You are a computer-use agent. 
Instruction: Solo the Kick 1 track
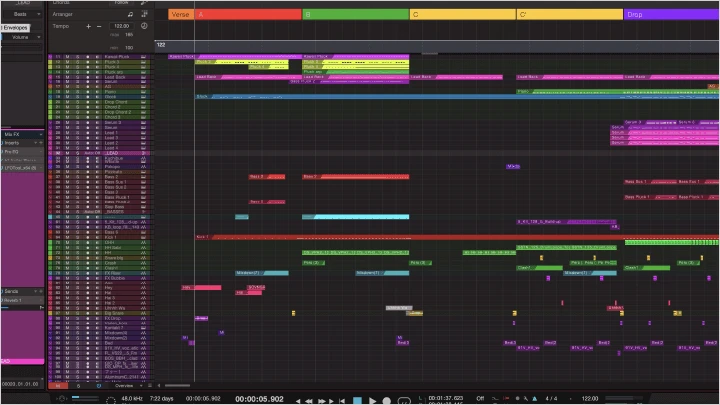click(x=77, y=237)
